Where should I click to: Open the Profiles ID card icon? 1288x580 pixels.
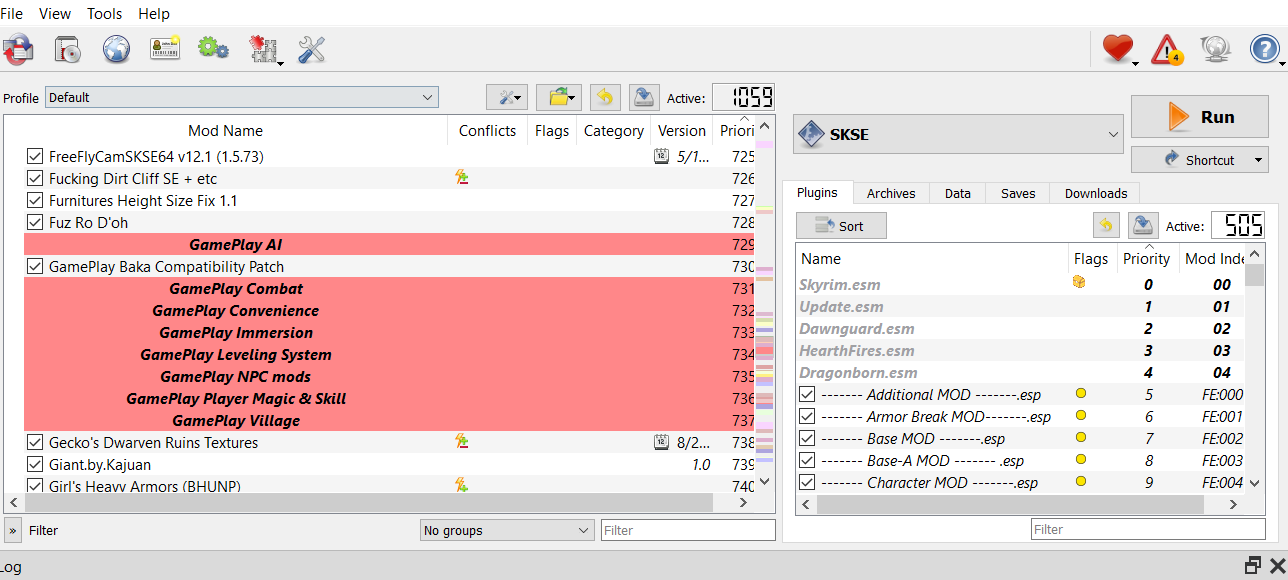(x=165, y=49)
